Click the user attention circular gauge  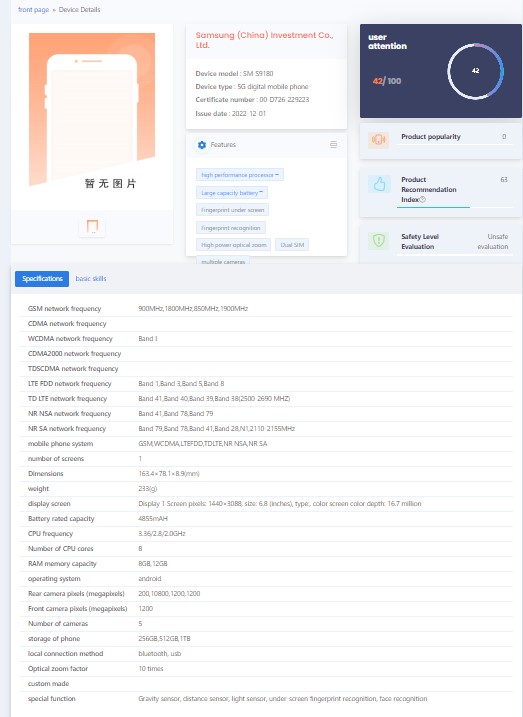coord(475,71)
